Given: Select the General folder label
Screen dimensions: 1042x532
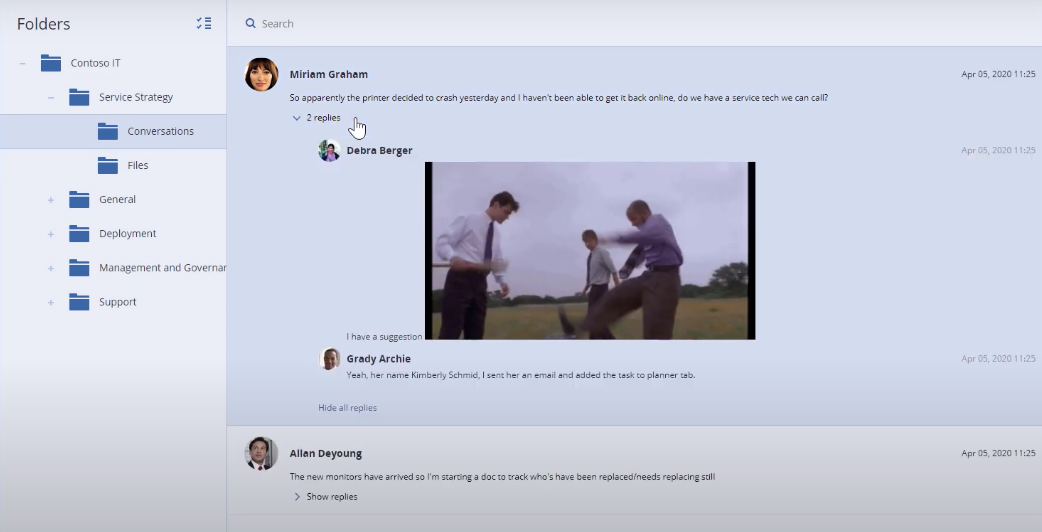Looking at the screenshot, I should (118, 199).
